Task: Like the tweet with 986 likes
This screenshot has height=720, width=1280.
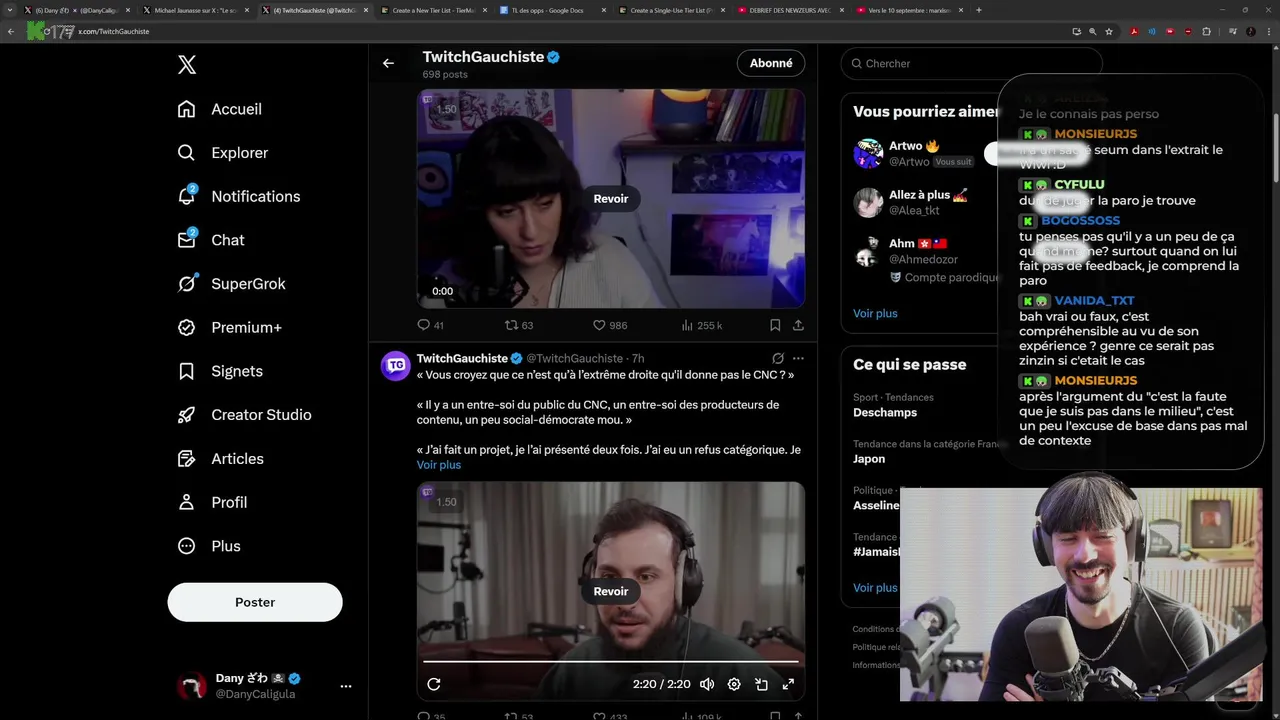Action: (610, 325)
